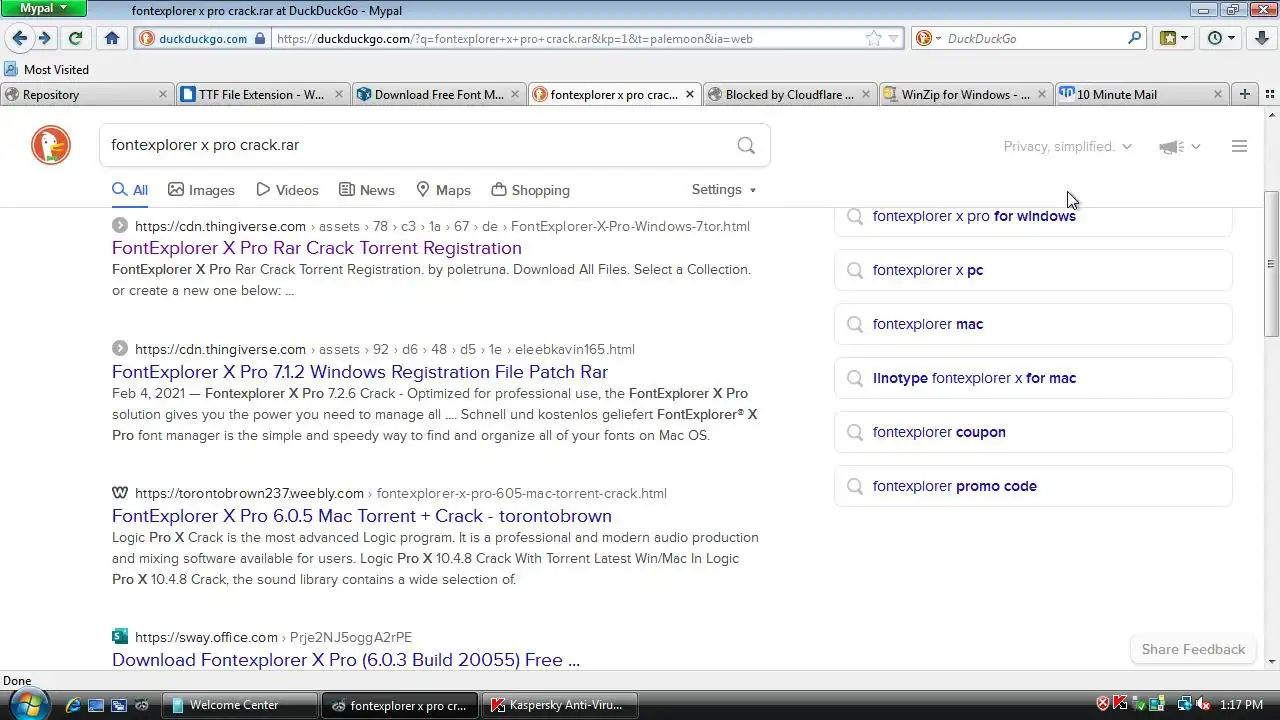Expand the Settings dropdown
The image size is (1280, 720).
click(724, 189)
